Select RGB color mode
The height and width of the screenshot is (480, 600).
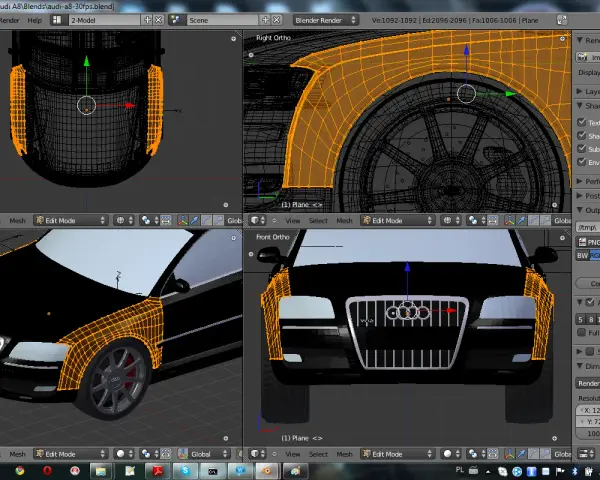point(595,255)
